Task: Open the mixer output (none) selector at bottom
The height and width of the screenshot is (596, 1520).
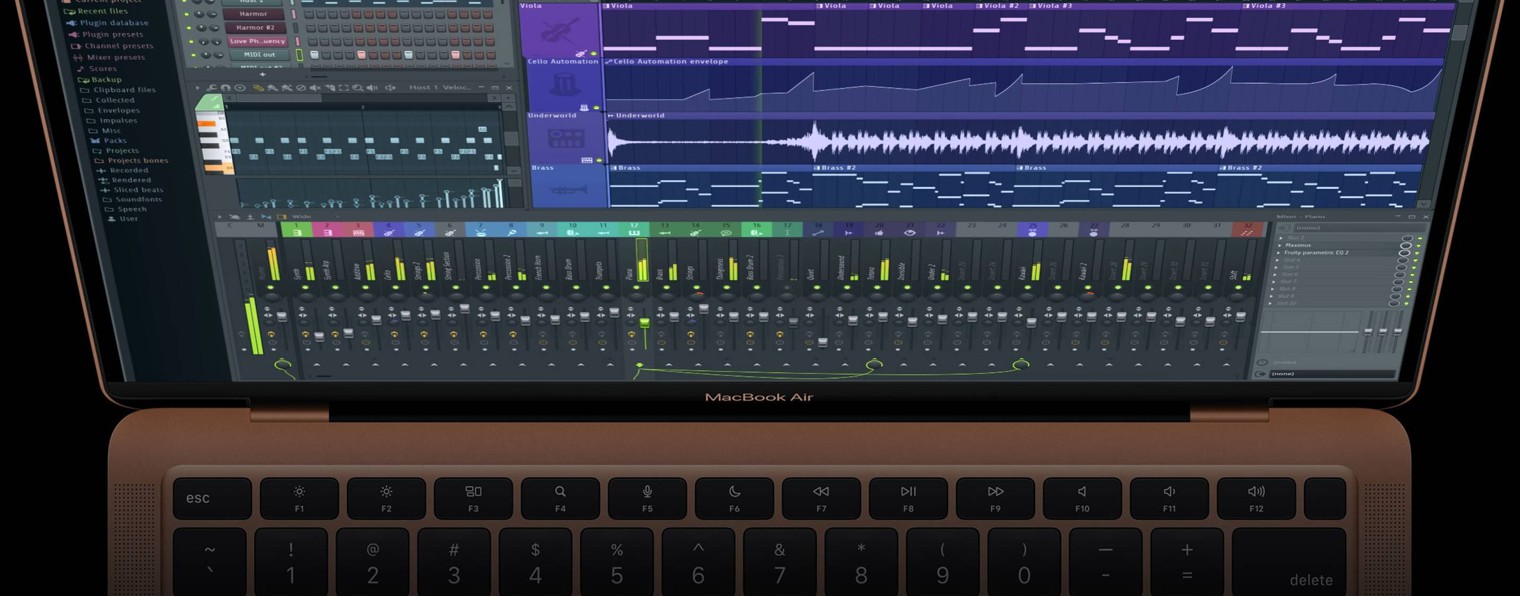Action: [x=1330, y=373]
